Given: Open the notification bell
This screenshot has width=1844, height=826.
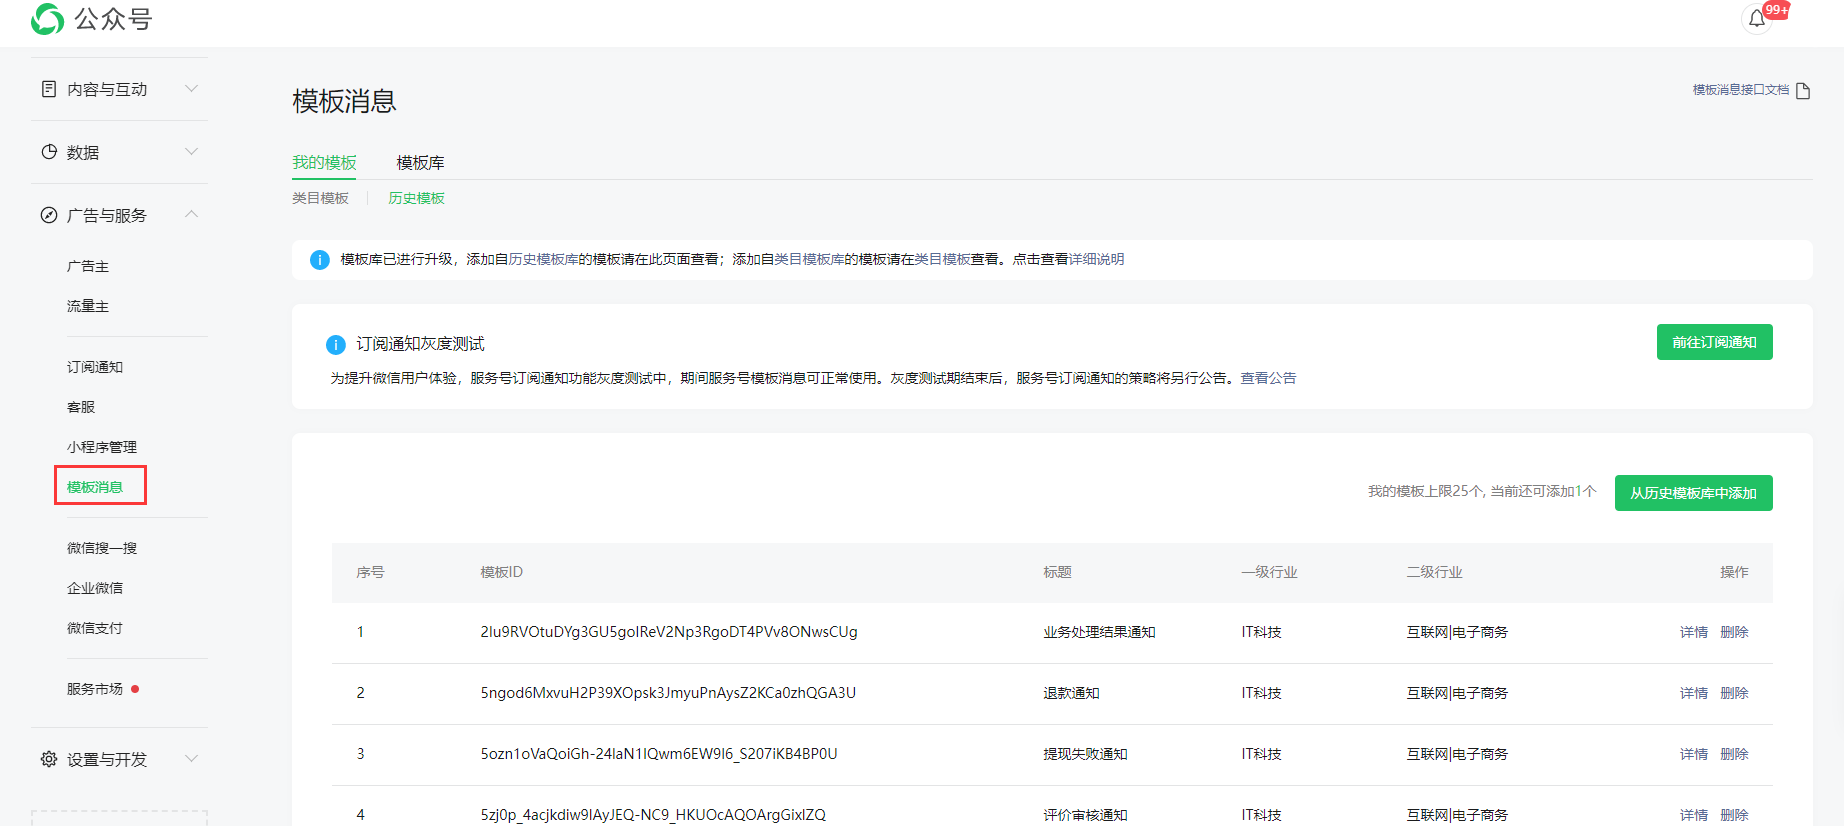Looking at the screenshot, I should (x=1756, y=19).
